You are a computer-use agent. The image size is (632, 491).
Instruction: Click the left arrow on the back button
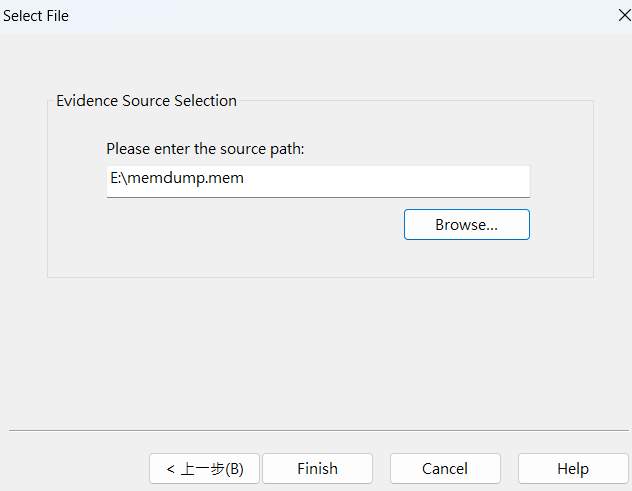[x=171, y=468]
